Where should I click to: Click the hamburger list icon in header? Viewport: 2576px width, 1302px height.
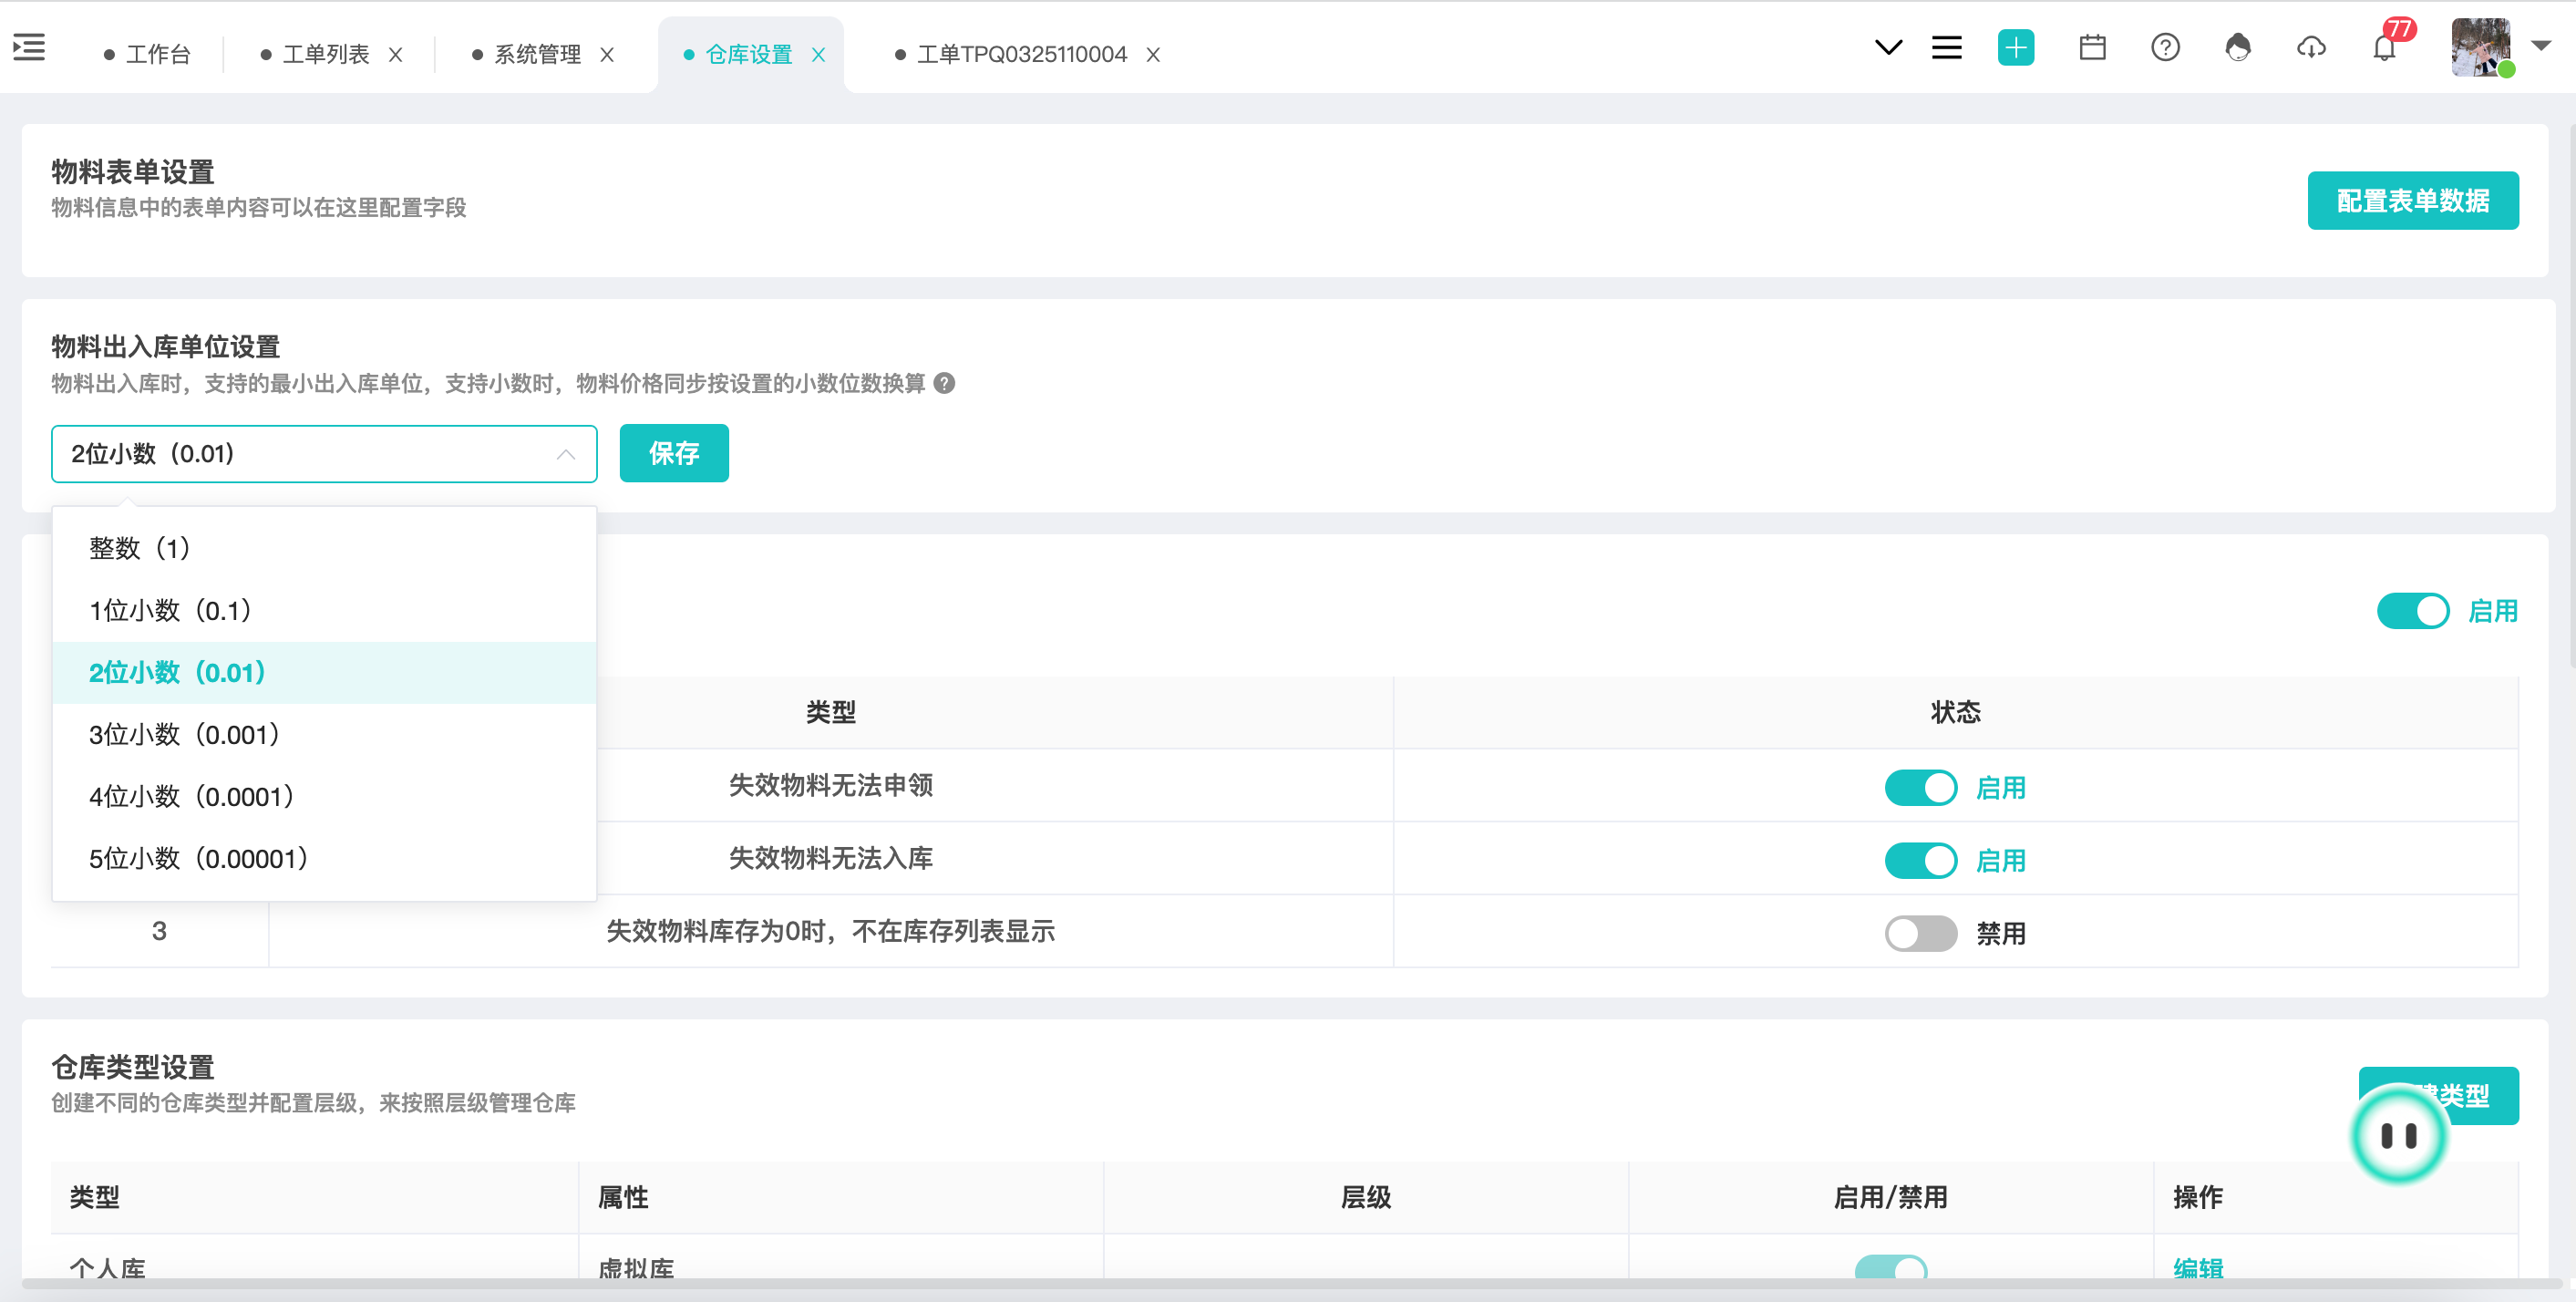point(1946,47)
